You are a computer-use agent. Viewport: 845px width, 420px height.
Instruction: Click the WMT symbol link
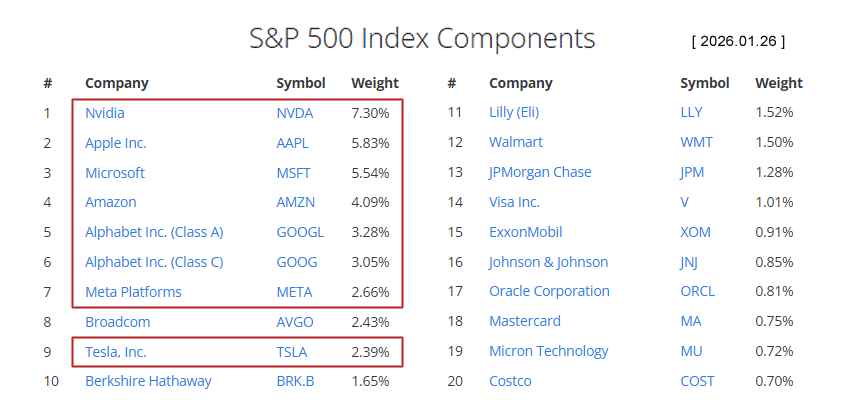[x=697, y=143]
